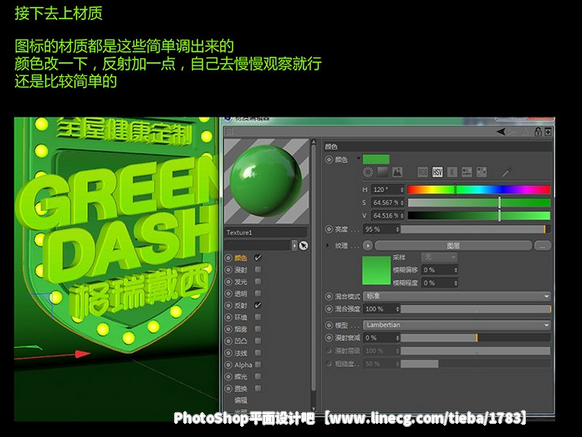Click the animation dot beside 混合强度
This screenshot has width=582, height=437.
329,309
